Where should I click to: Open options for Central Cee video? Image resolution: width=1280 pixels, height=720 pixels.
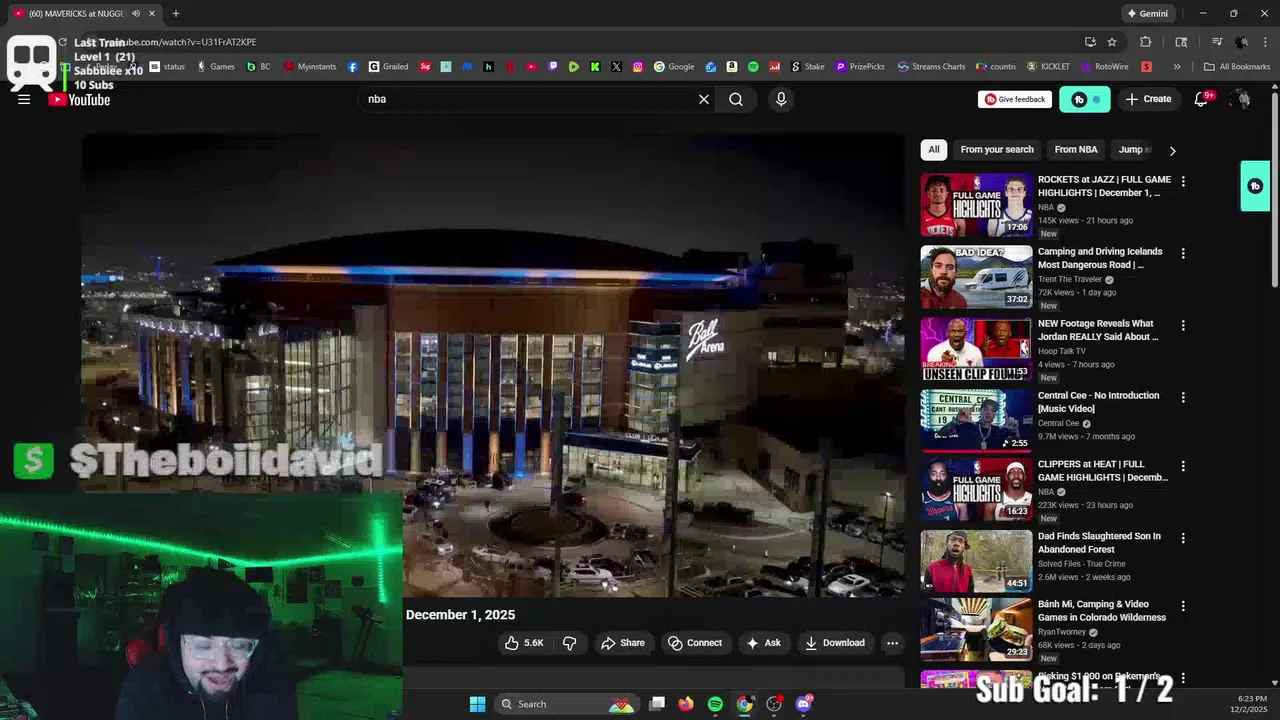(x=1183, y=397)
